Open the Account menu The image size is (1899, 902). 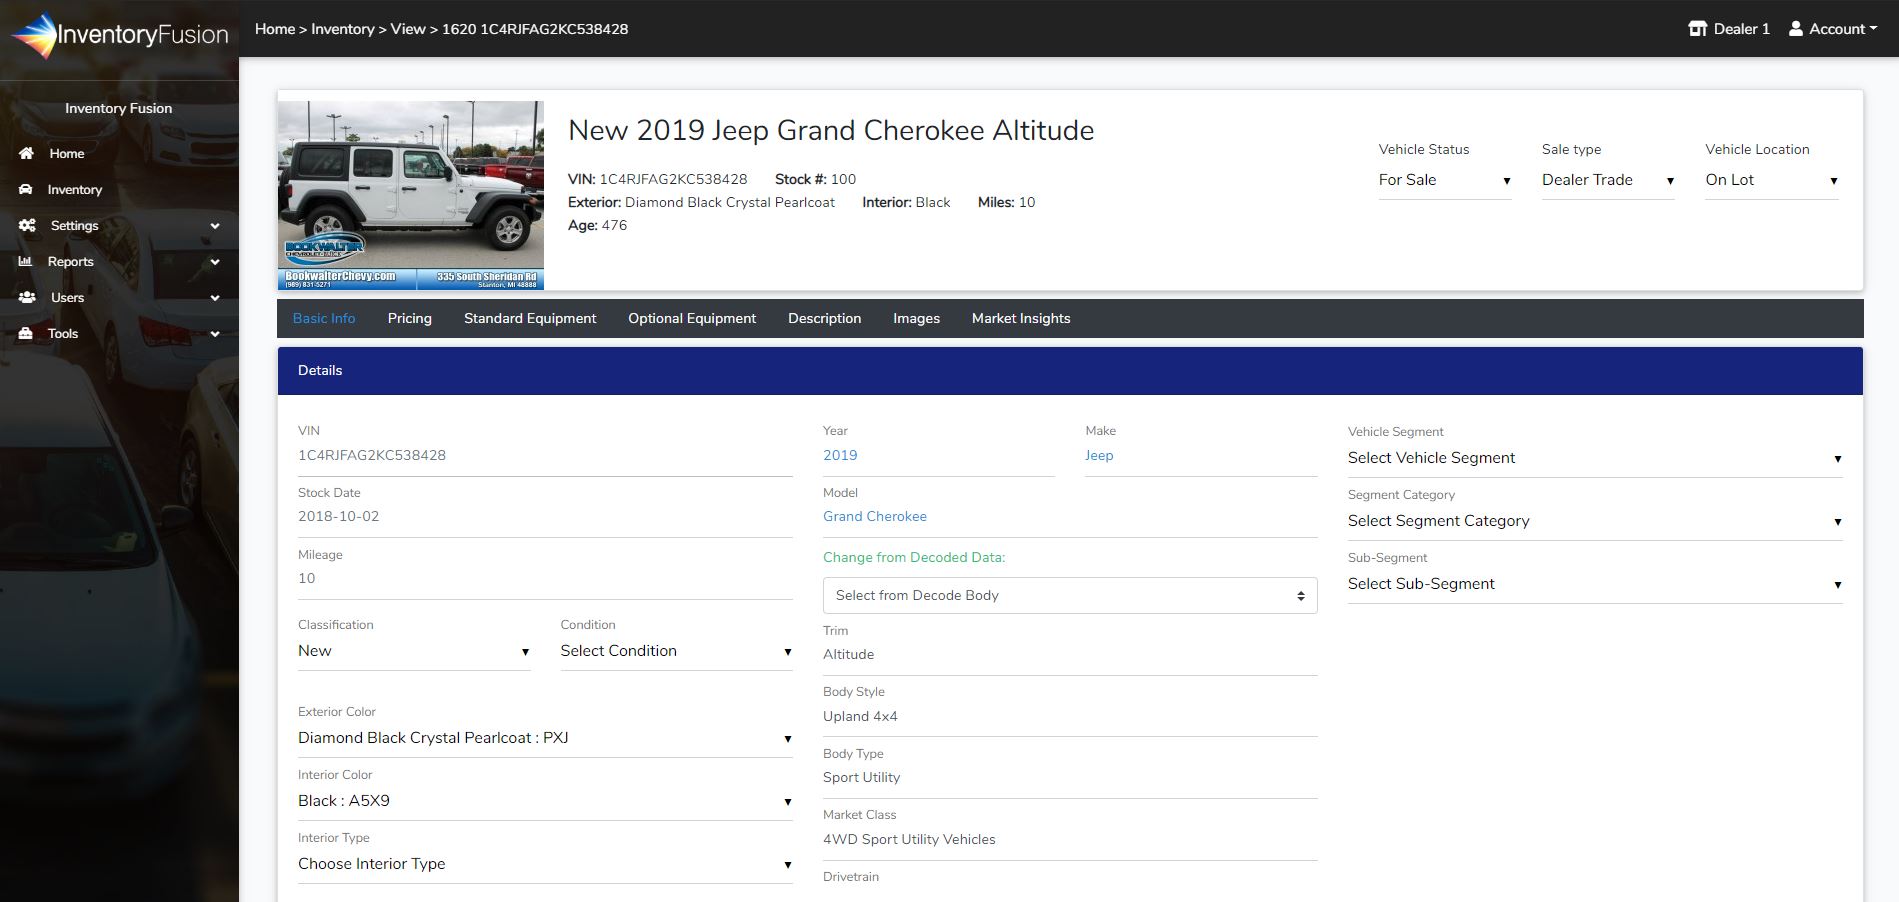coord(1832,29)
